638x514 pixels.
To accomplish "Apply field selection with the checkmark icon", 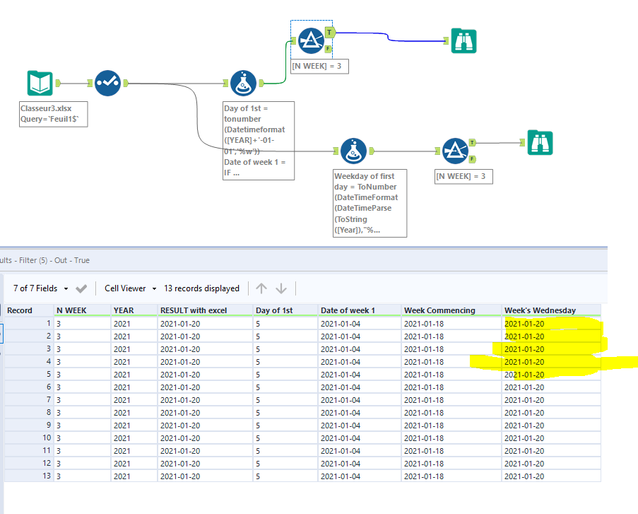I will click(x=81, y=288).
